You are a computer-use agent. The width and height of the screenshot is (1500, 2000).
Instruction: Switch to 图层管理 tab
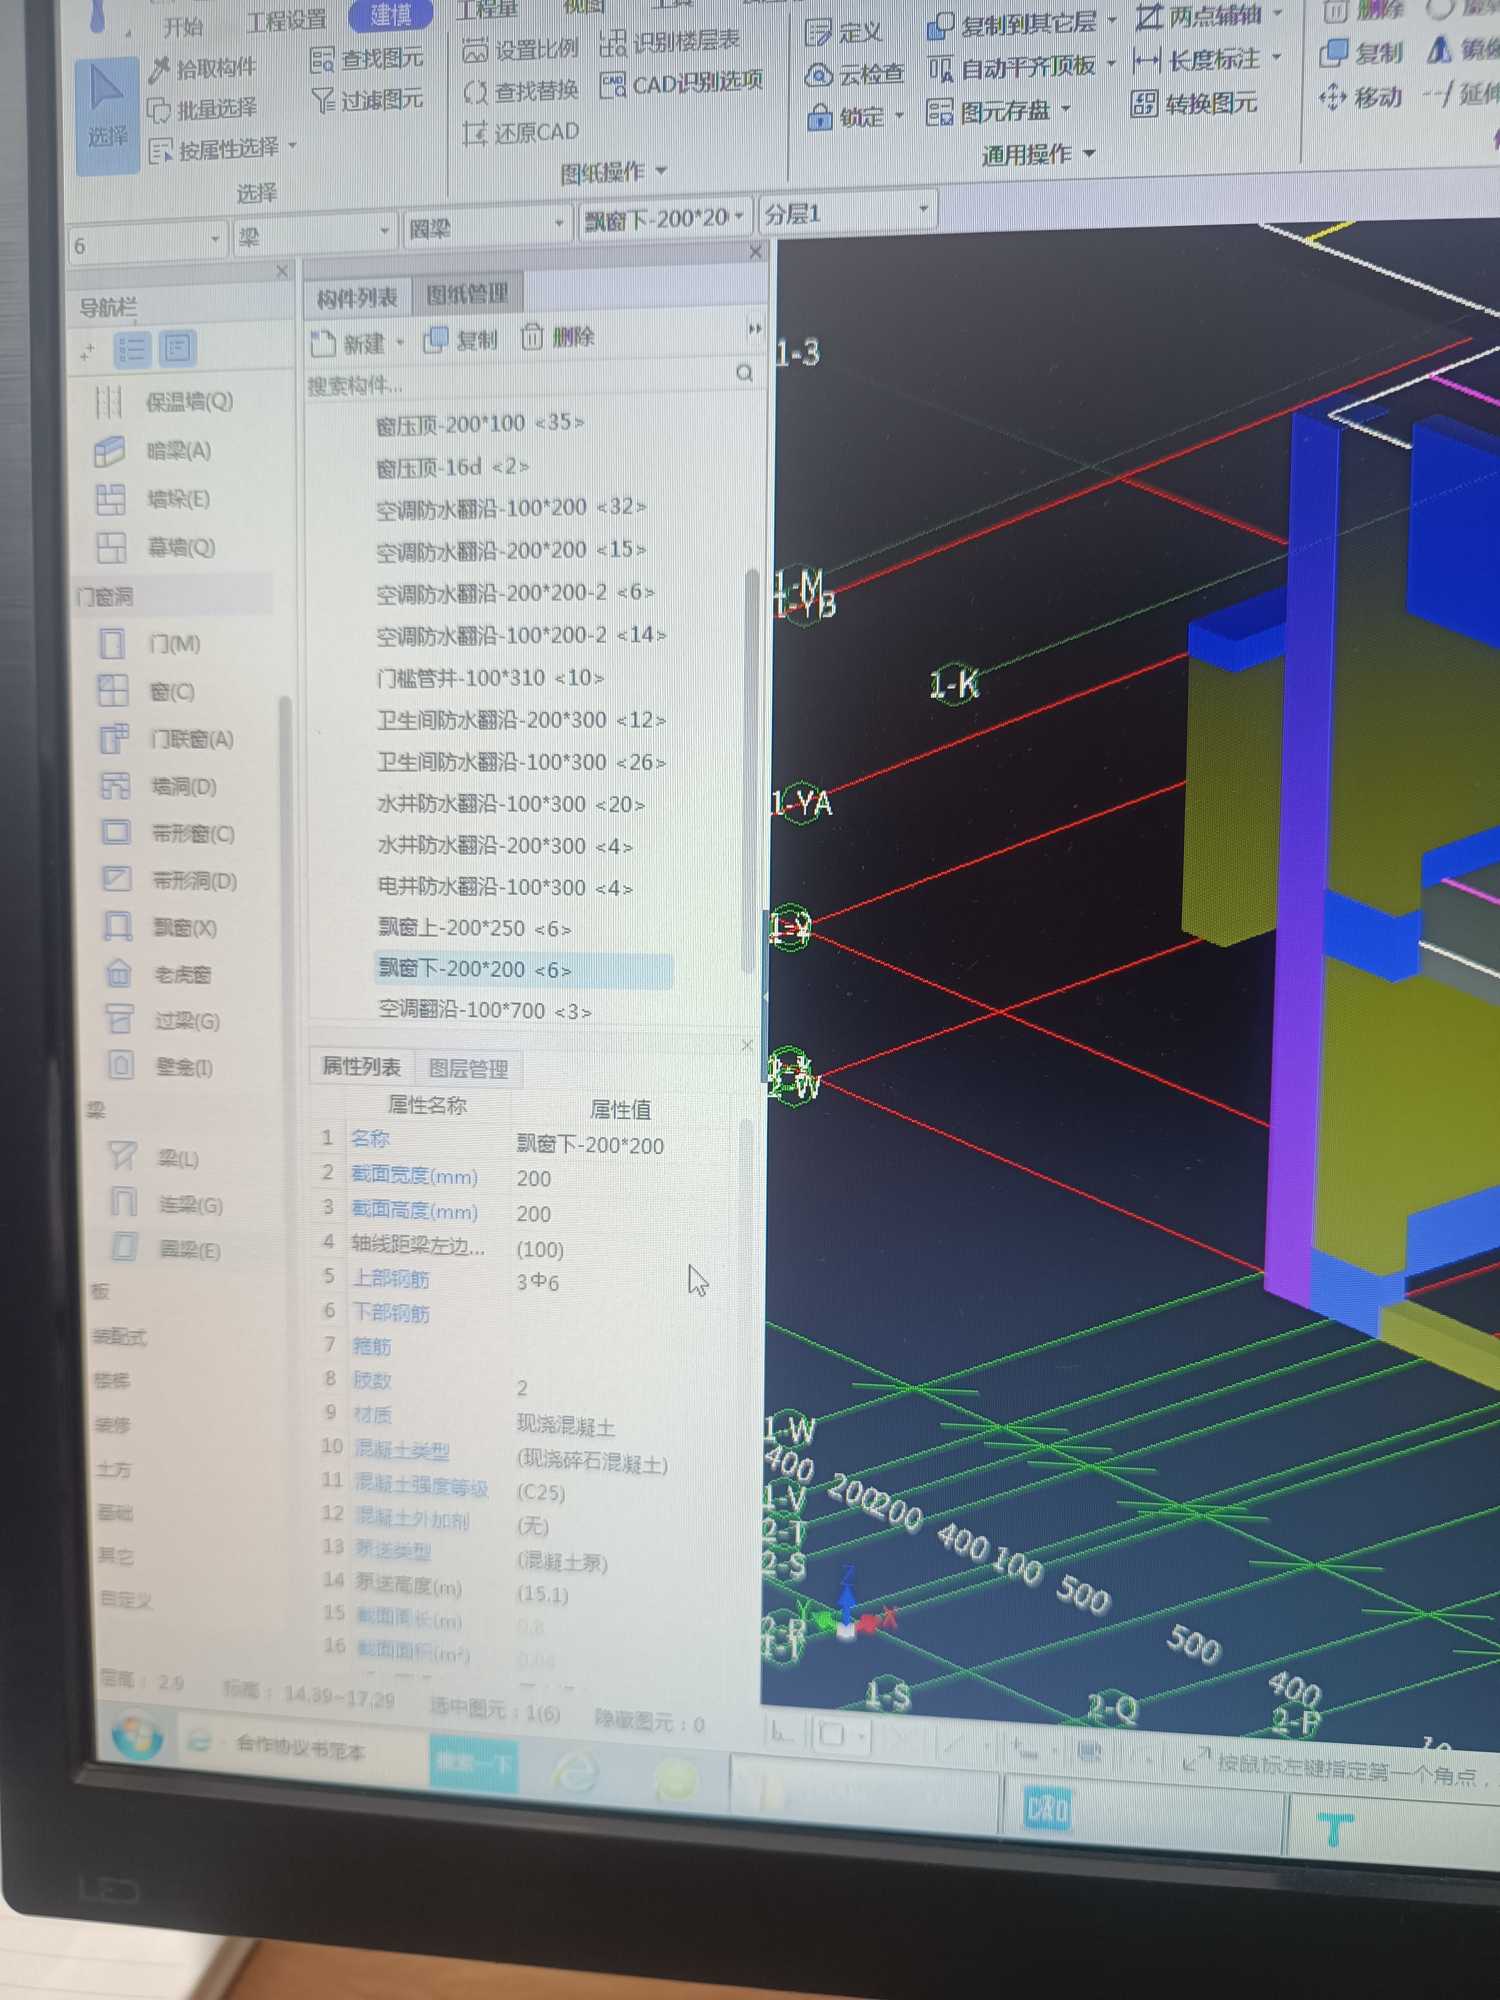pyautogui.click(x=468, y=1068)
